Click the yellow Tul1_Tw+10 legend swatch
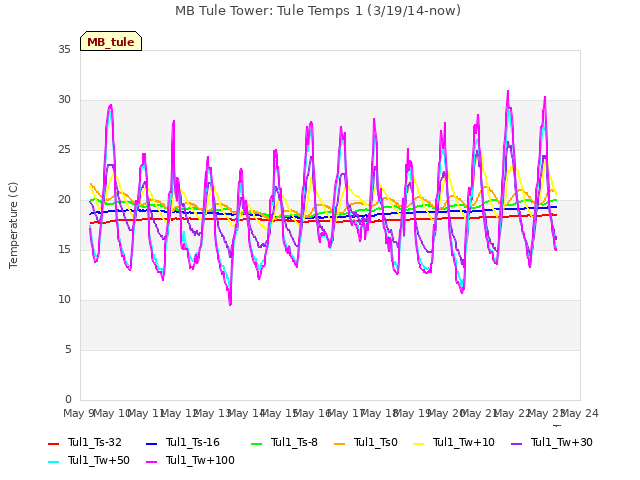Image resolution: width=640 pixels, height=480 pixels. pos(419,443)
